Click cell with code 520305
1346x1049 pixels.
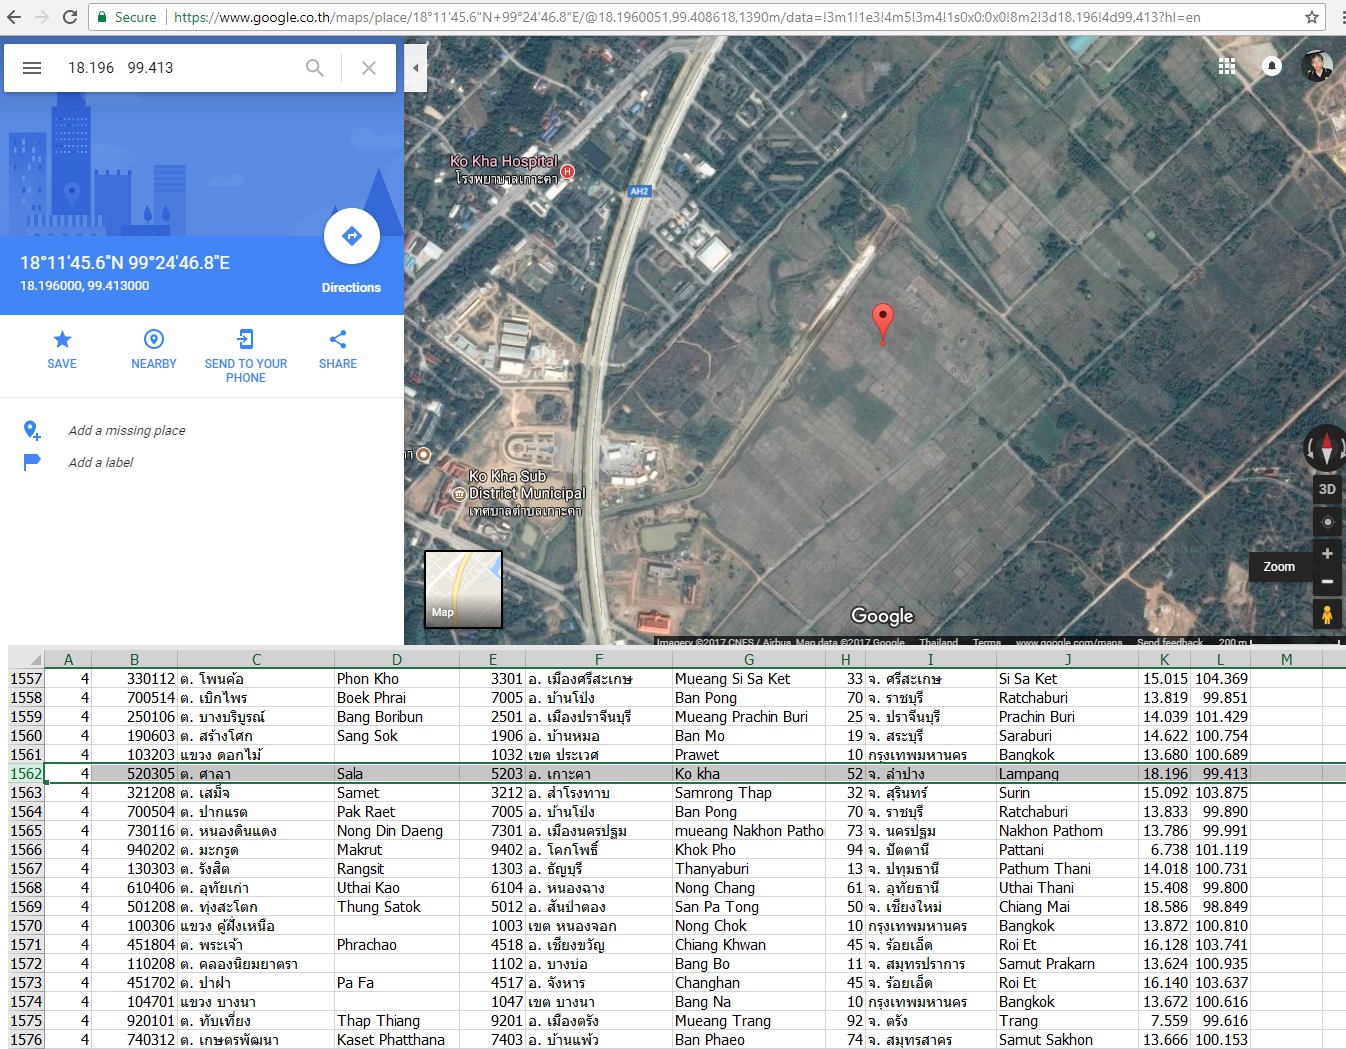pos(134,774)
